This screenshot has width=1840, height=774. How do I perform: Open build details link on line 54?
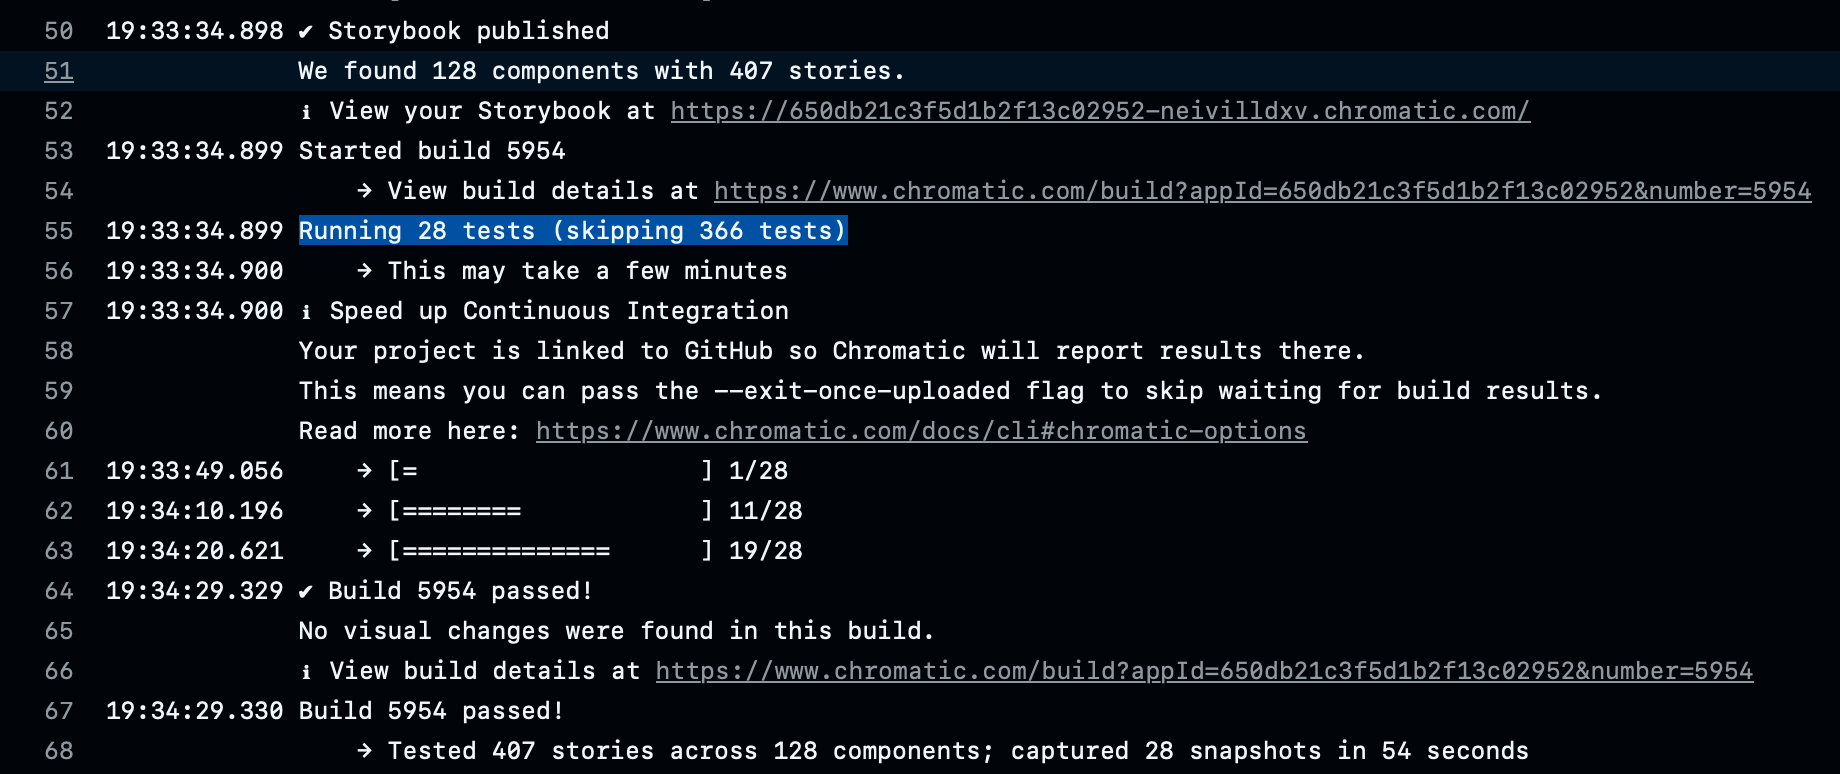click(x=1262, y=191)
